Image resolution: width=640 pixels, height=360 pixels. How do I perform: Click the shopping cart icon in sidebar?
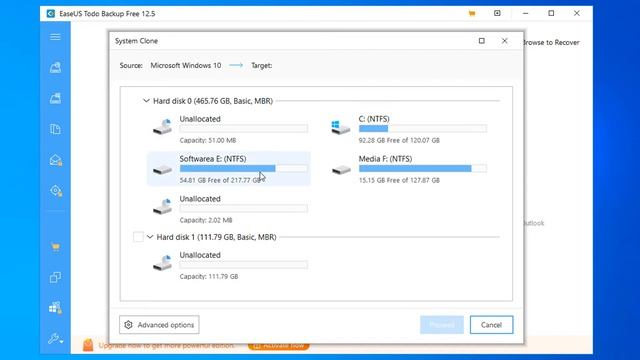tap(55, 247)
